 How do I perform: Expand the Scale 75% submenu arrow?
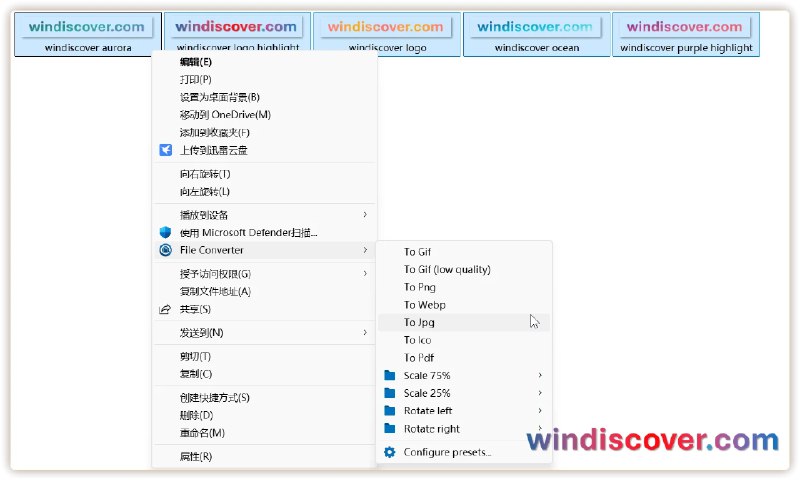(540, 375)
